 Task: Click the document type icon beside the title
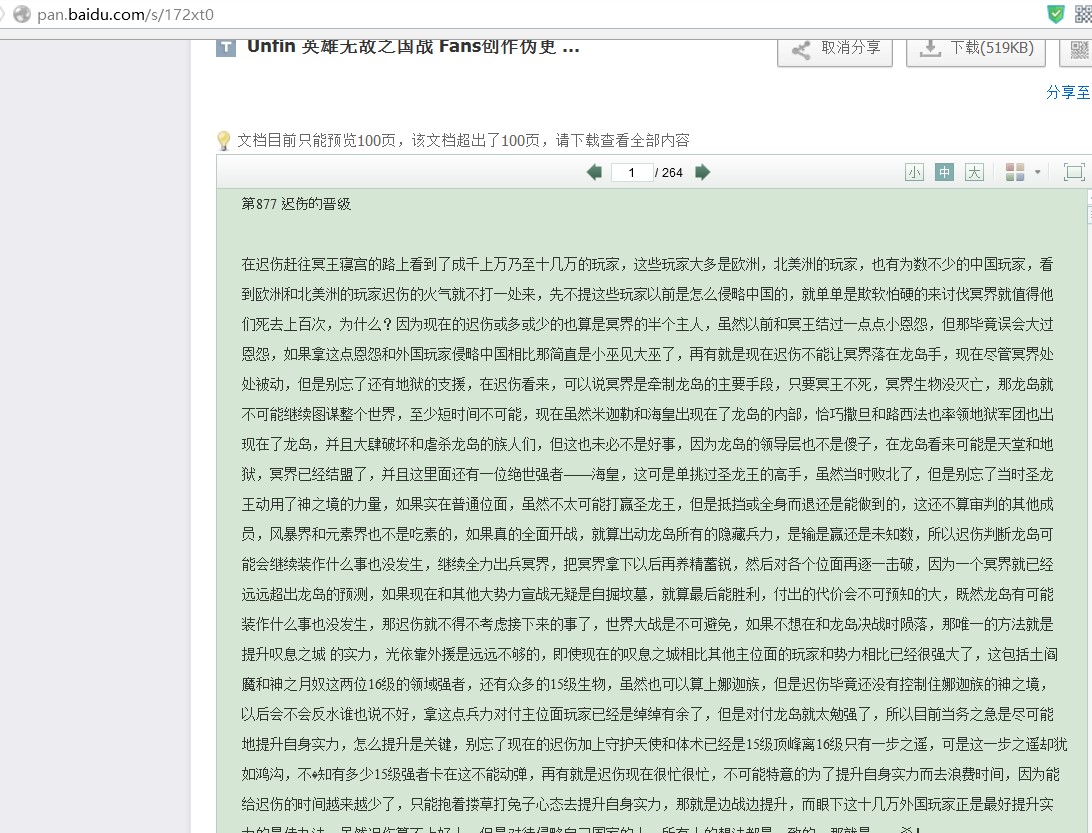pos(226,47)
